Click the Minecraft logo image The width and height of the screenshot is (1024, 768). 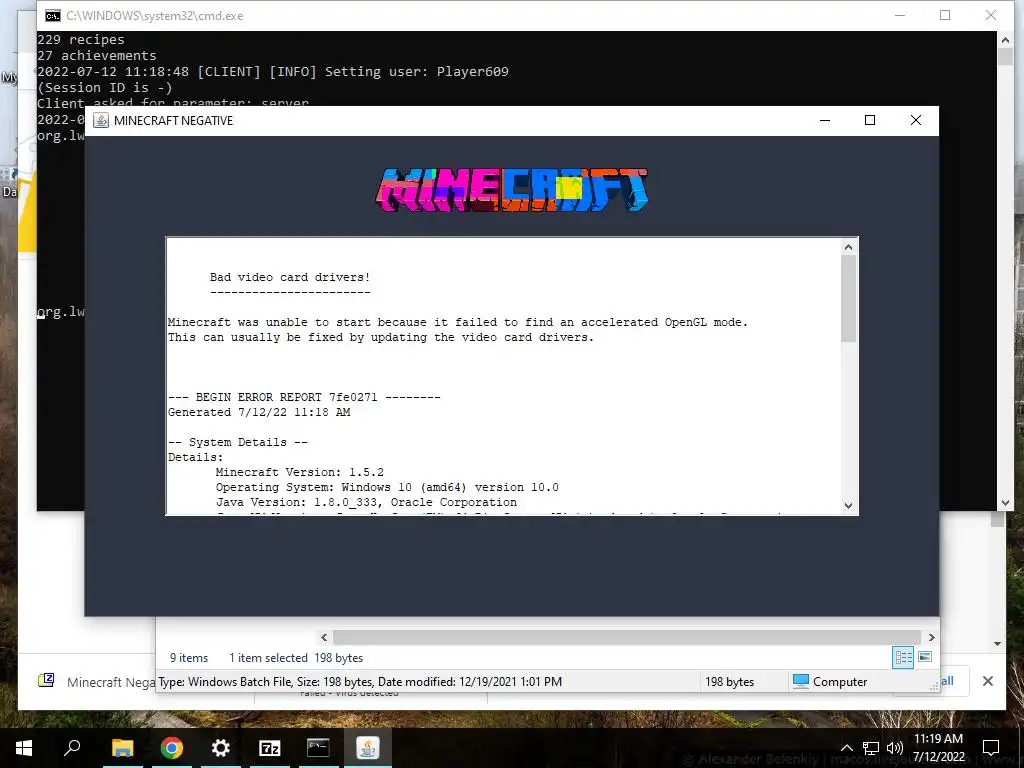[x=512, y=189]
